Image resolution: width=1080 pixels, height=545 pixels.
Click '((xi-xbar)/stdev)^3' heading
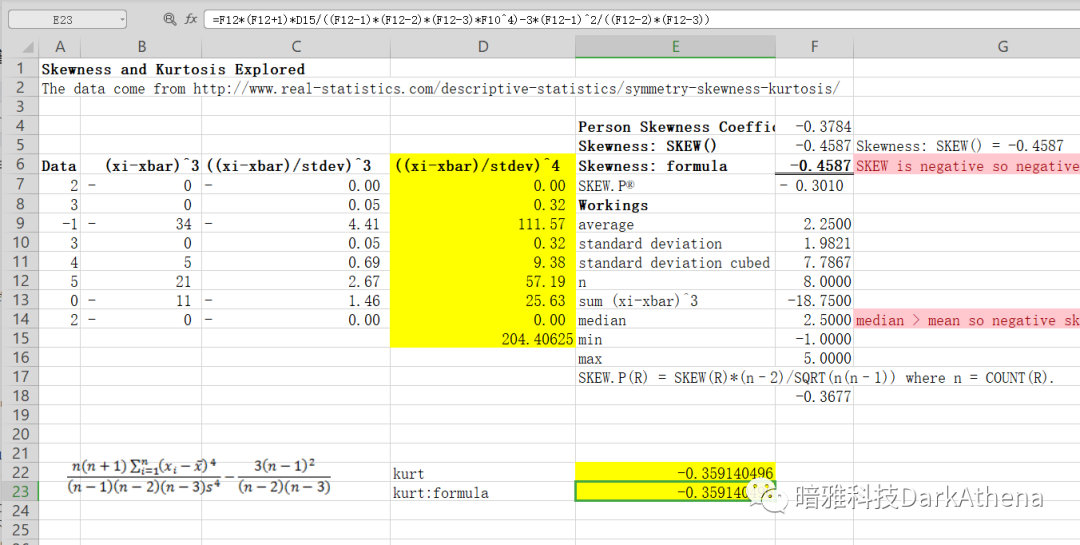[x=289, y=165]
